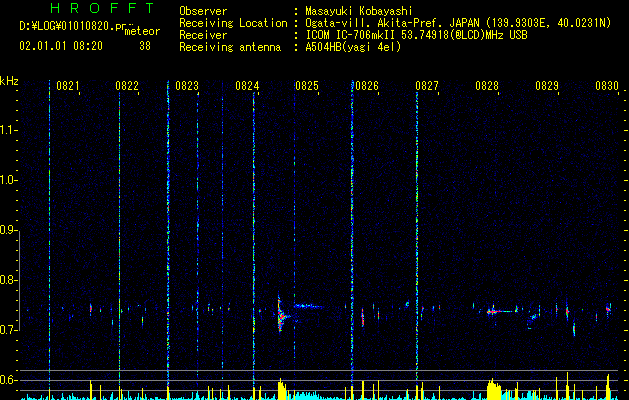The image size is (629, 400).
Task: Click the 1.0 kHz axis label
Action: 7,180
